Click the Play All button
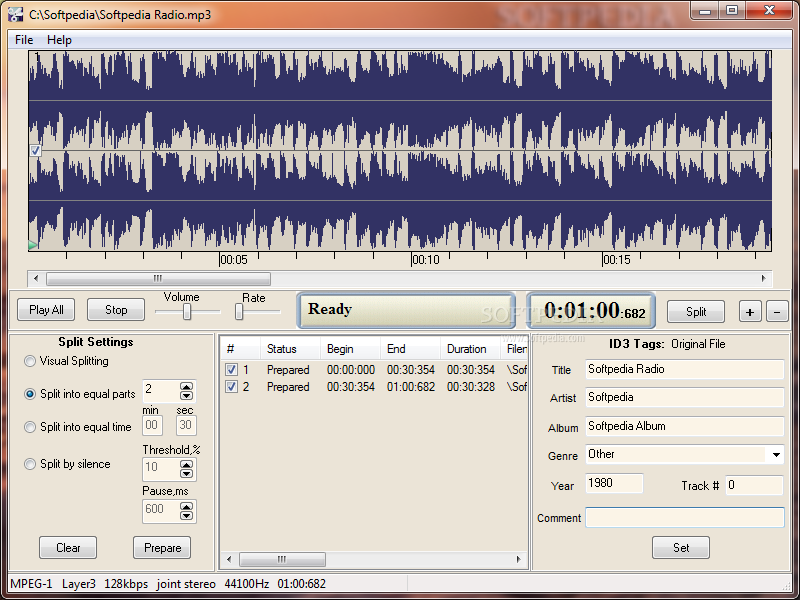 (x=46, y=310)
